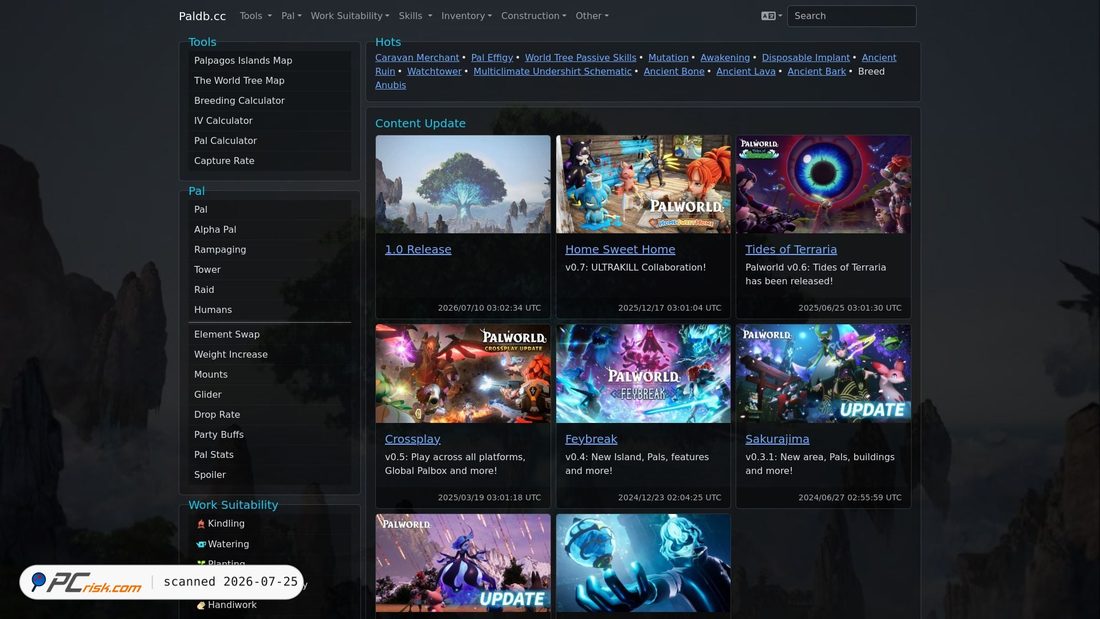Viewport: 1100px width, 619px height.
Task: Click the Handiwork hand icon
Action: click(201, 605)
